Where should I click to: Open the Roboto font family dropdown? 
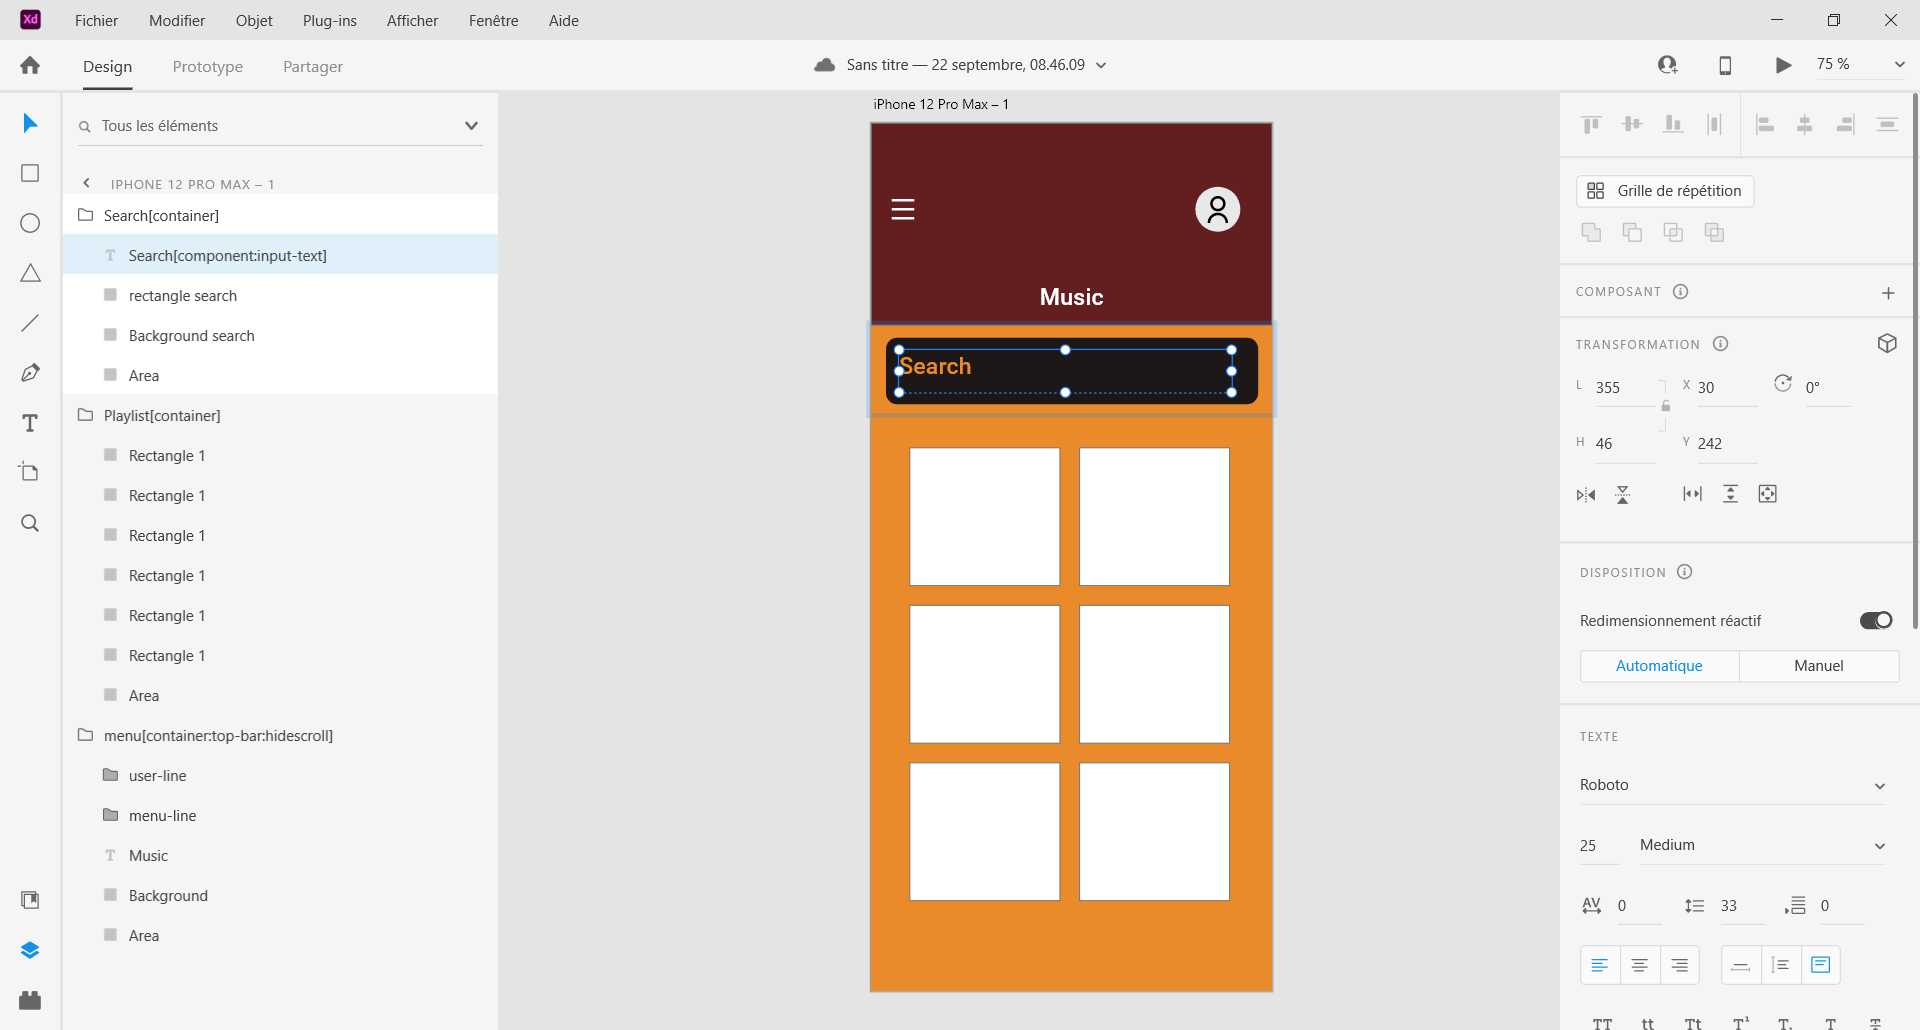click(1732, 785)
